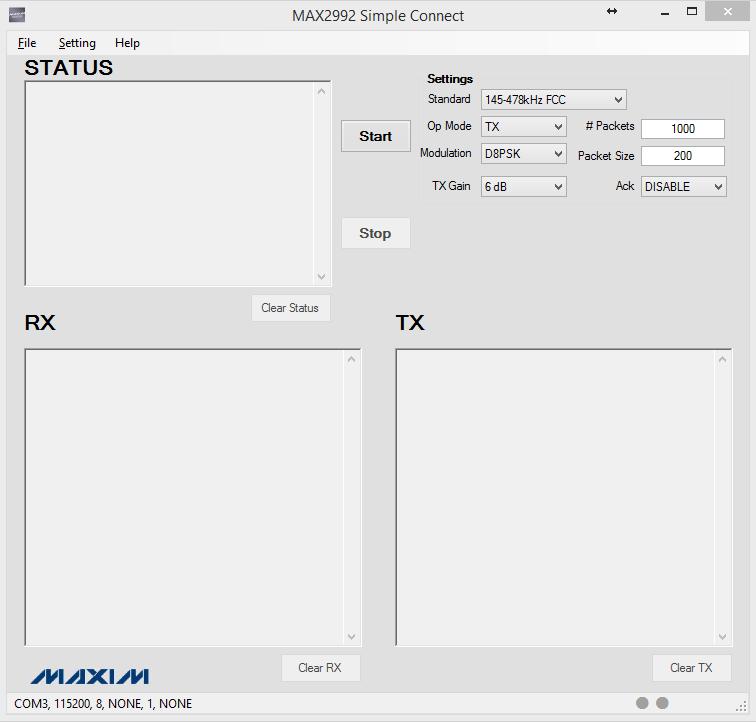The height and width of the screenshot is (722, 756).
Task: Click the RX box scroll down arrow
Action: [351, 637]
